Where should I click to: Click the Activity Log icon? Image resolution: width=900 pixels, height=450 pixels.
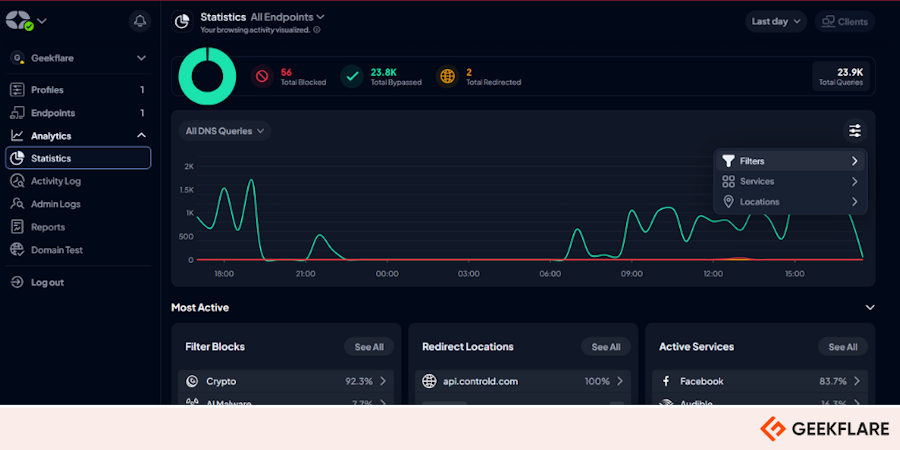(17, 181)
